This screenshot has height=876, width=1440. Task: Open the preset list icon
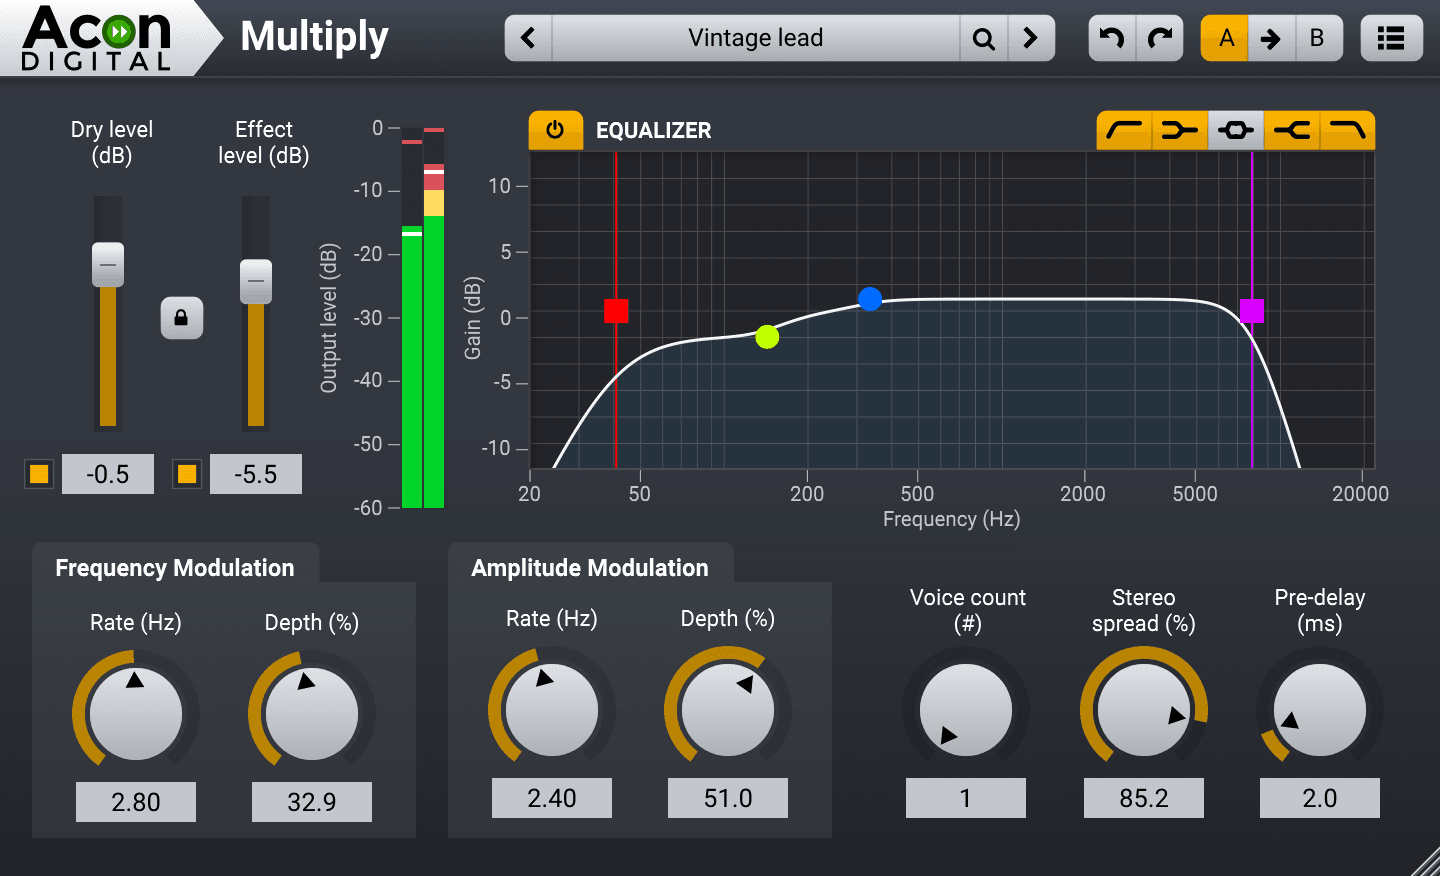tap(1391, 37)
